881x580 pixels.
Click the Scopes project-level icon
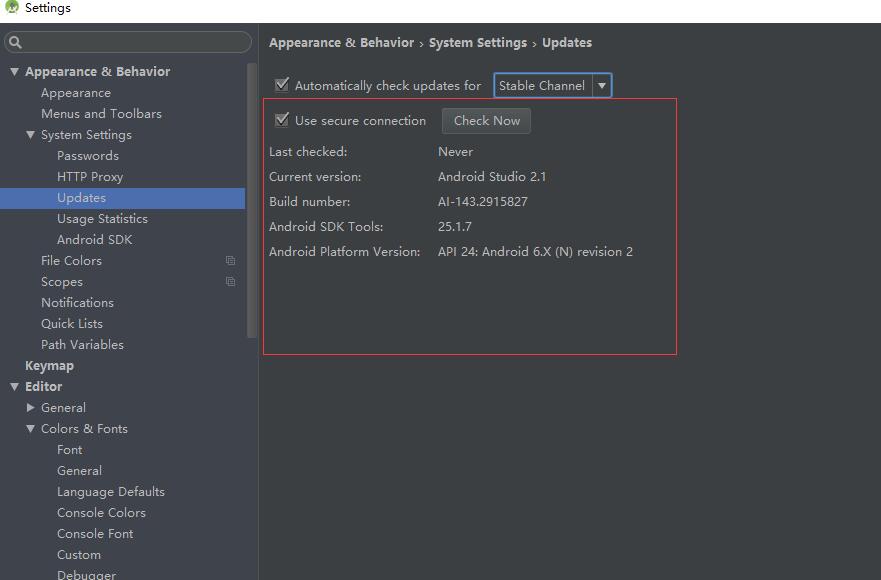click(x=230, y=282)
